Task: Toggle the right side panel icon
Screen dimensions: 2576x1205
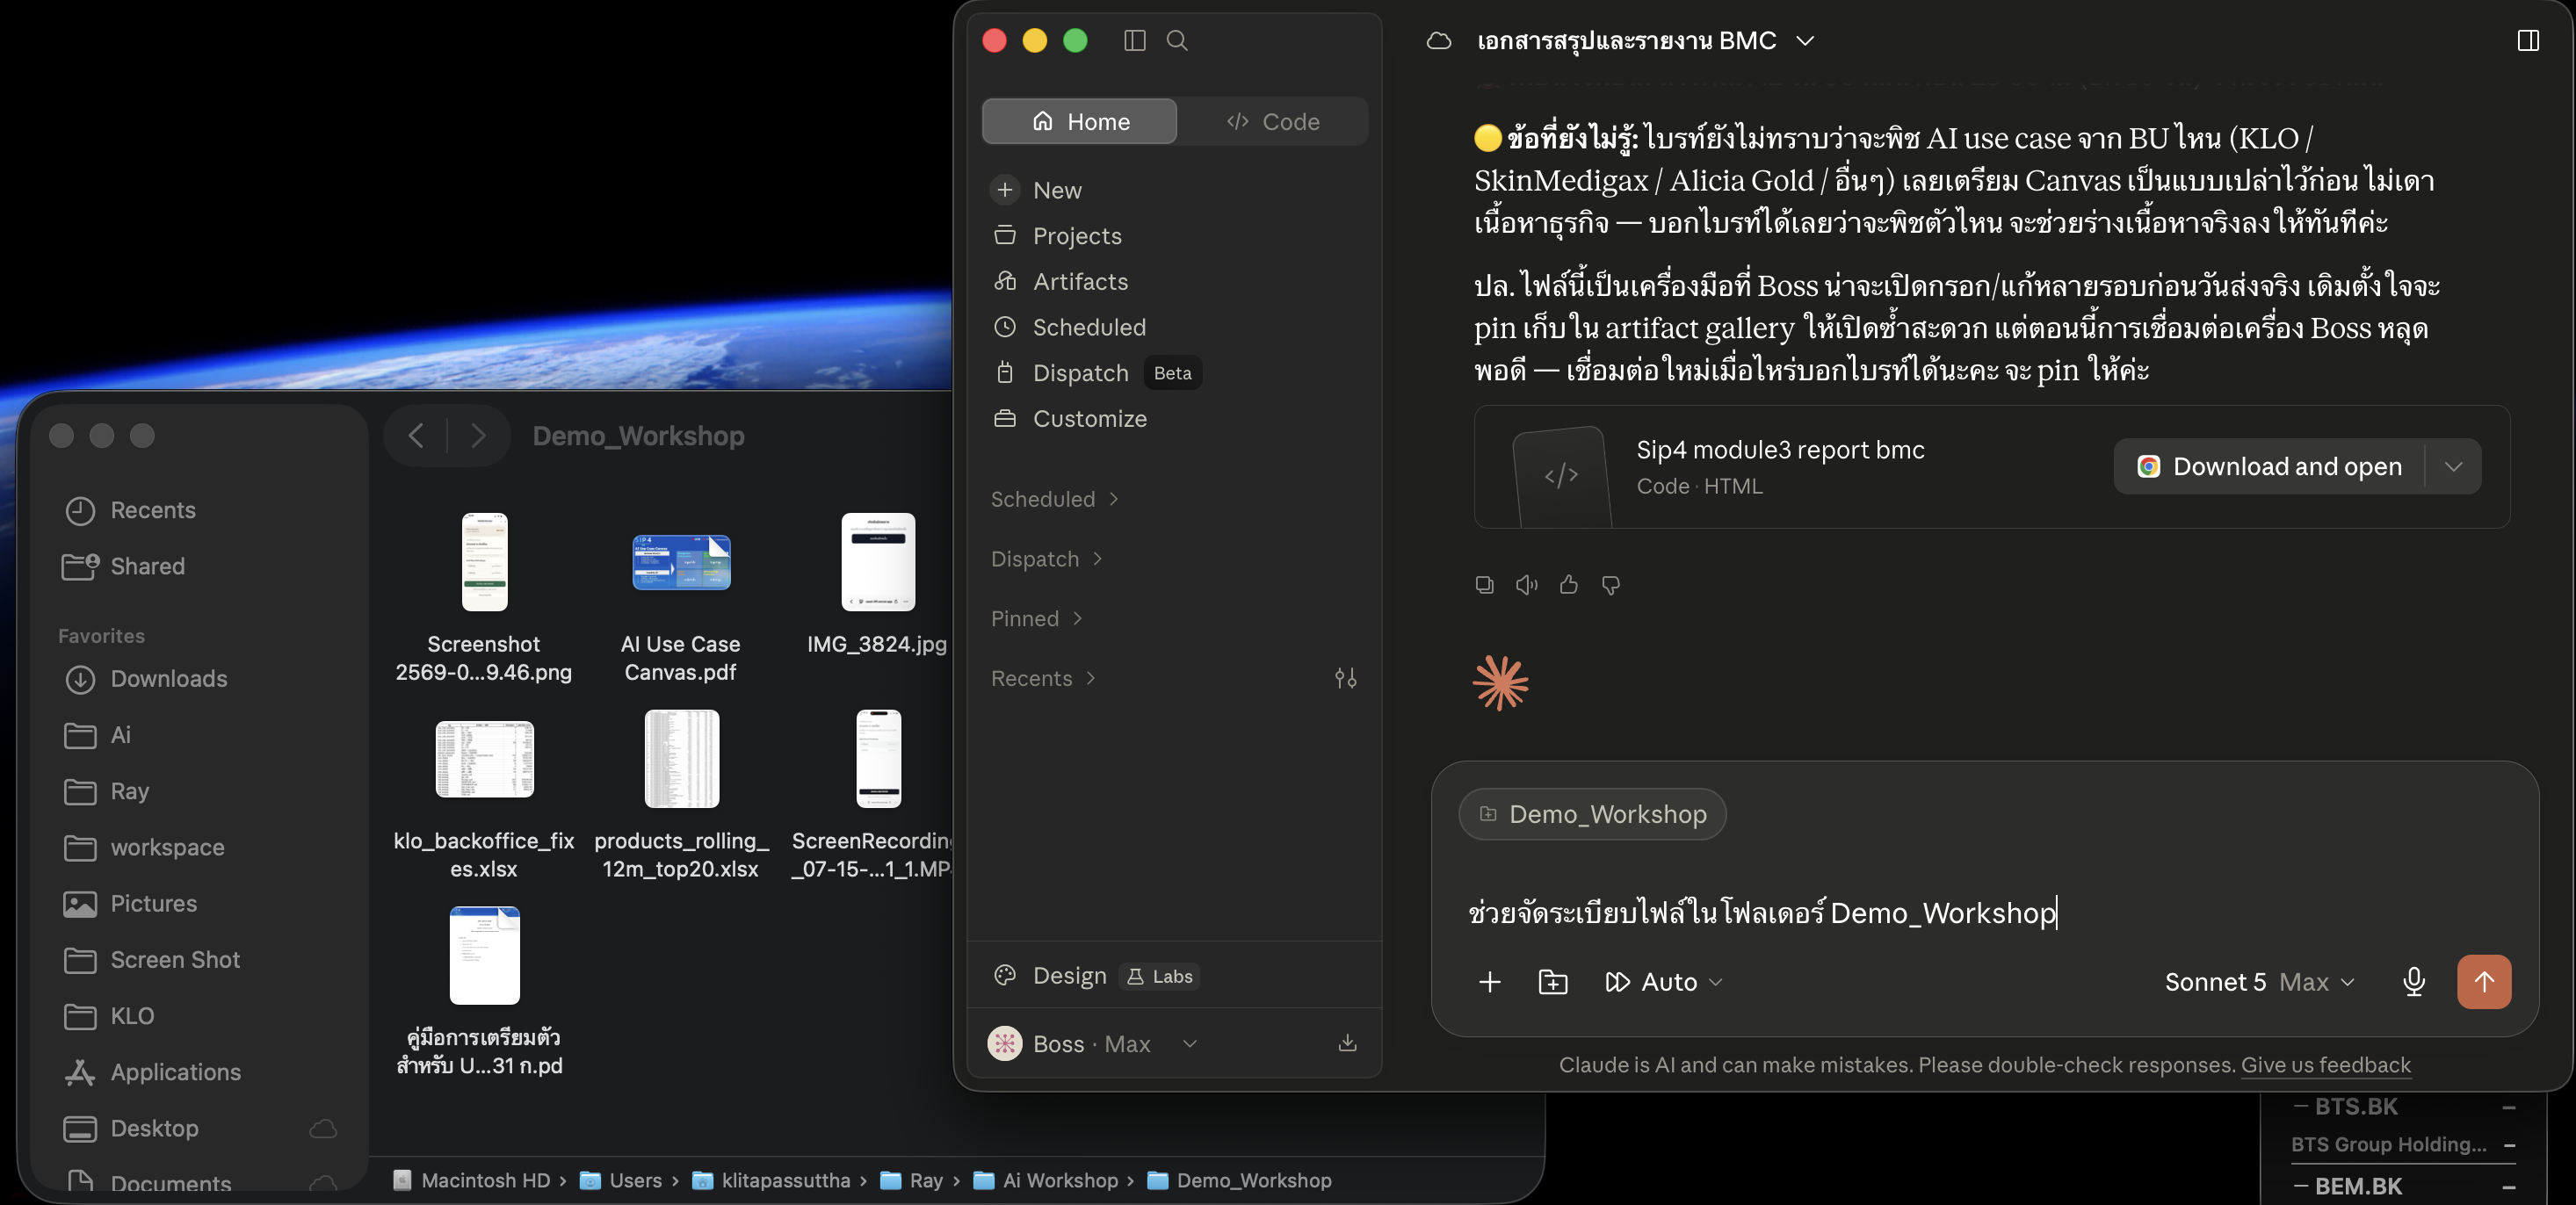Action: point(2527,40)
